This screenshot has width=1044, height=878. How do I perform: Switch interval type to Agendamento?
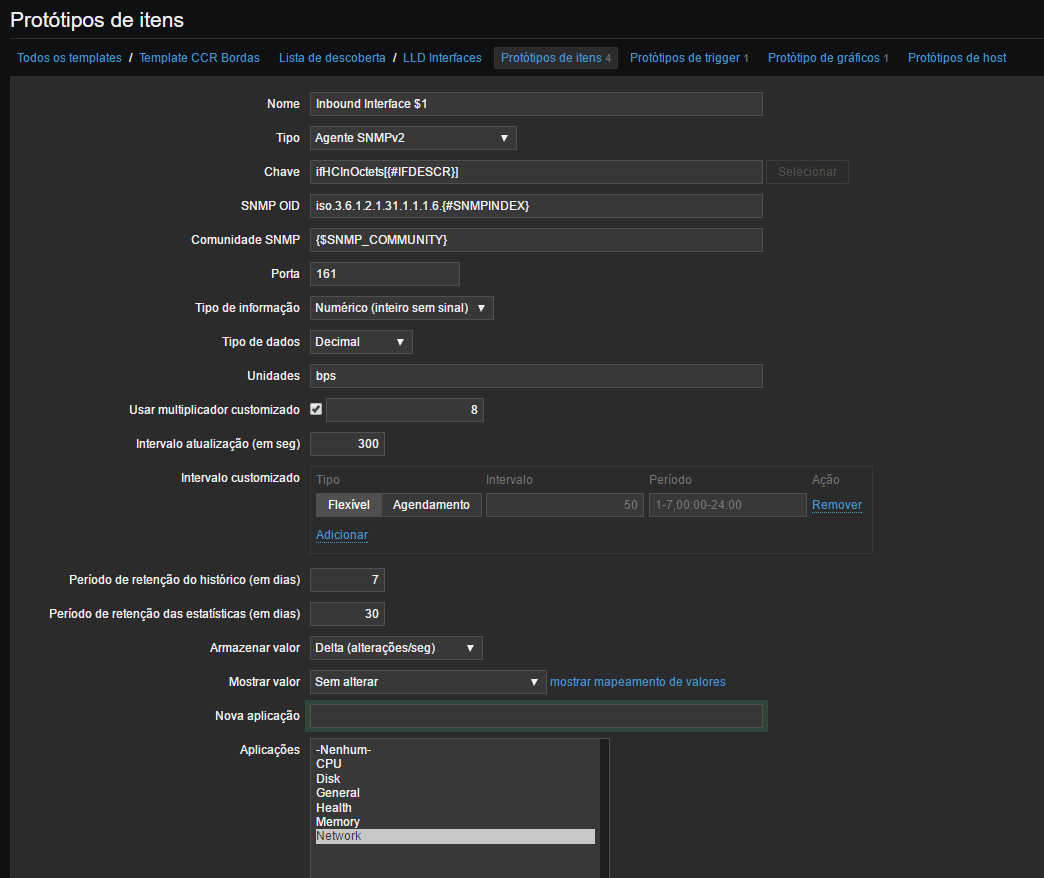coord(431,505)
